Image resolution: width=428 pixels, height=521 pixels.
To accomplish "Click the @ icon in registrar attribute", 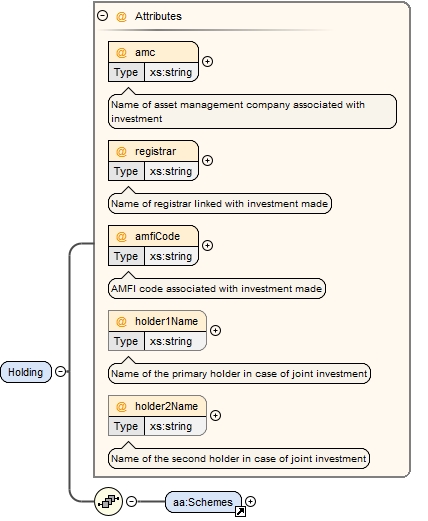I will (x=121, y=151).
